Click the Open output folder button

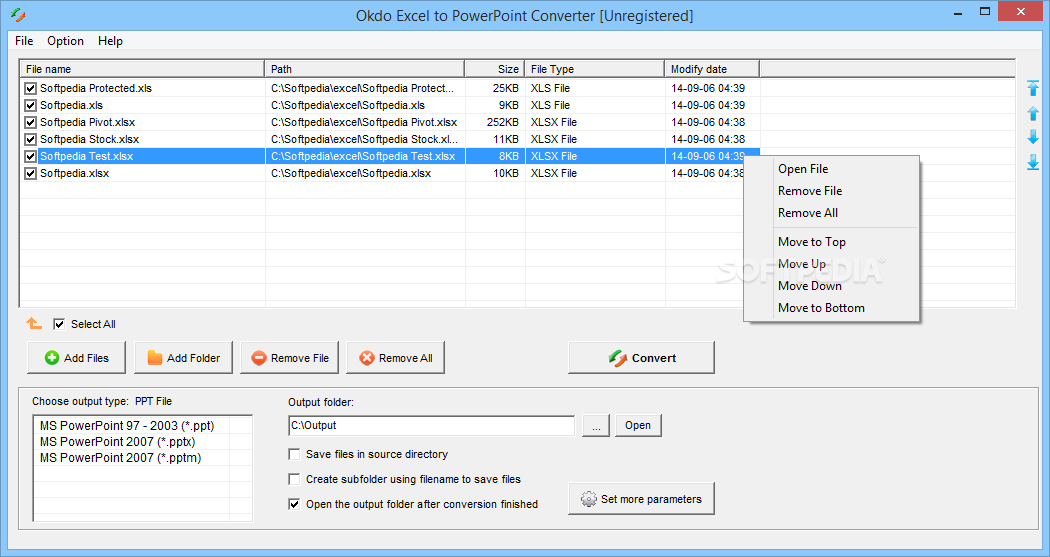[638, 426]
